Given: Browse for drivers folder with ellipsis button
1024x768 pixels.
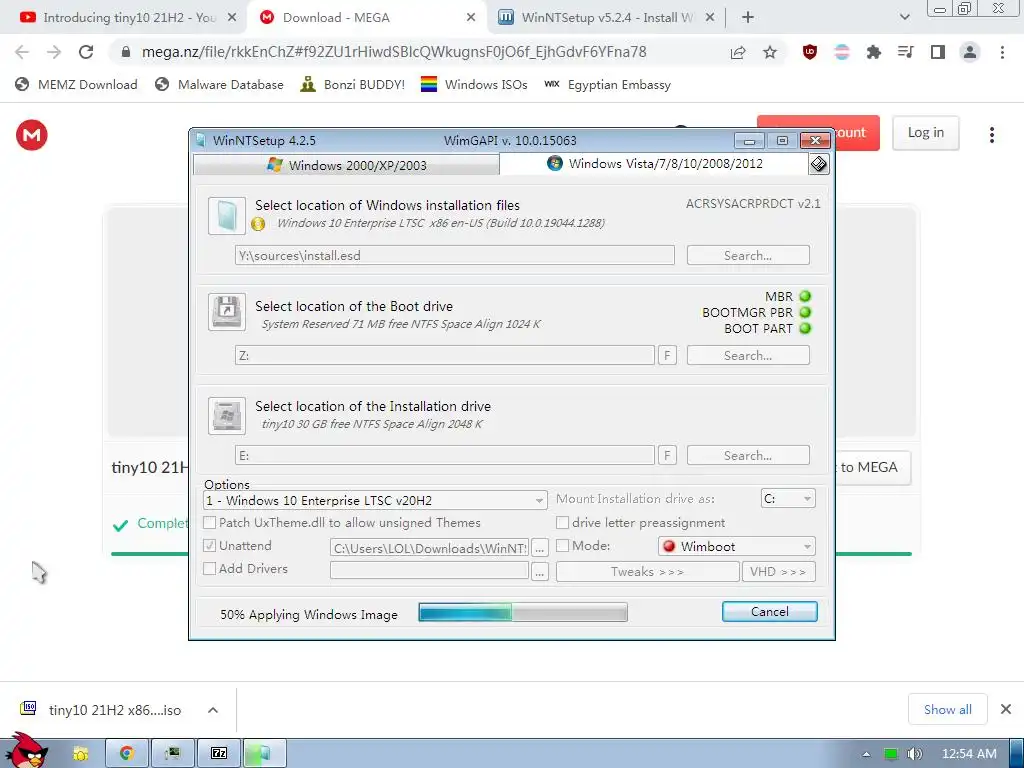Looking at the screenshot, I should pos(539,571).
